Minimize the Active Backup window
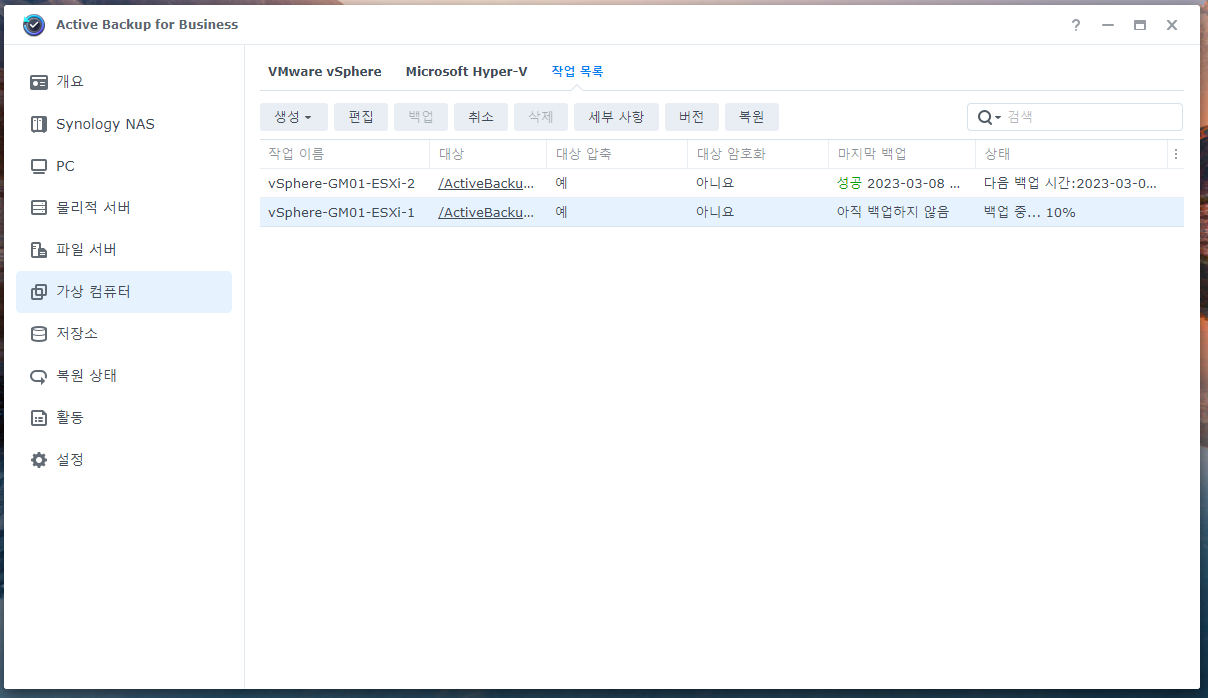 point(1108,25)
